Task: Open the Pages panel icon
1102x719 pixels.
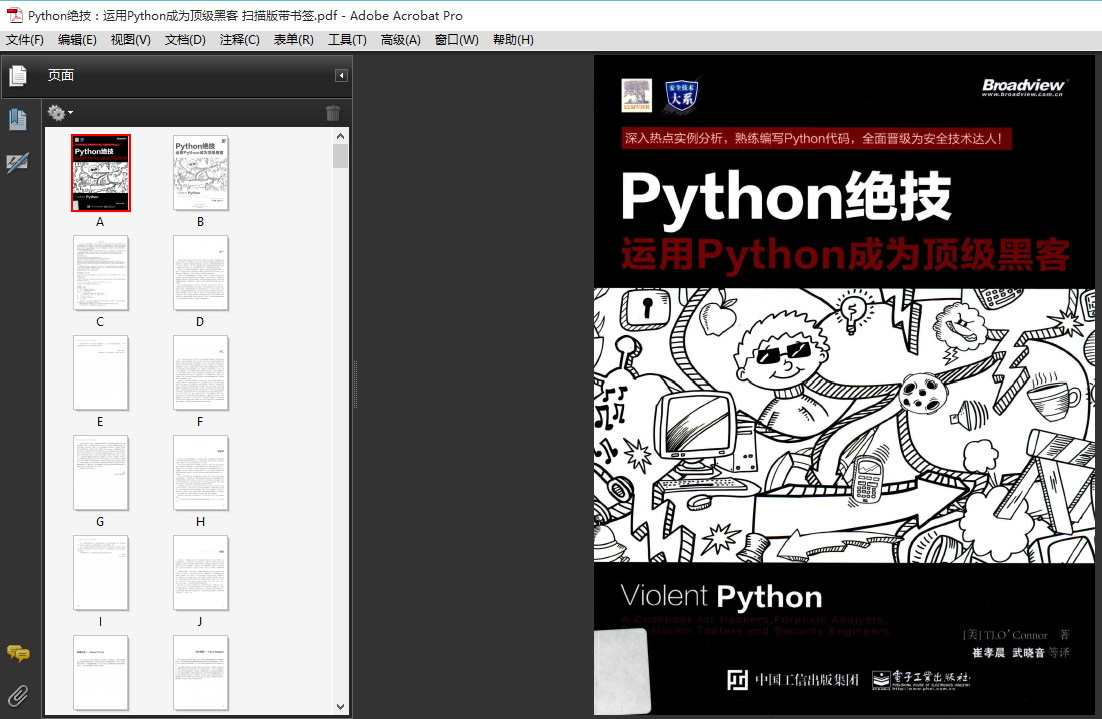Action: coord(18,75)
